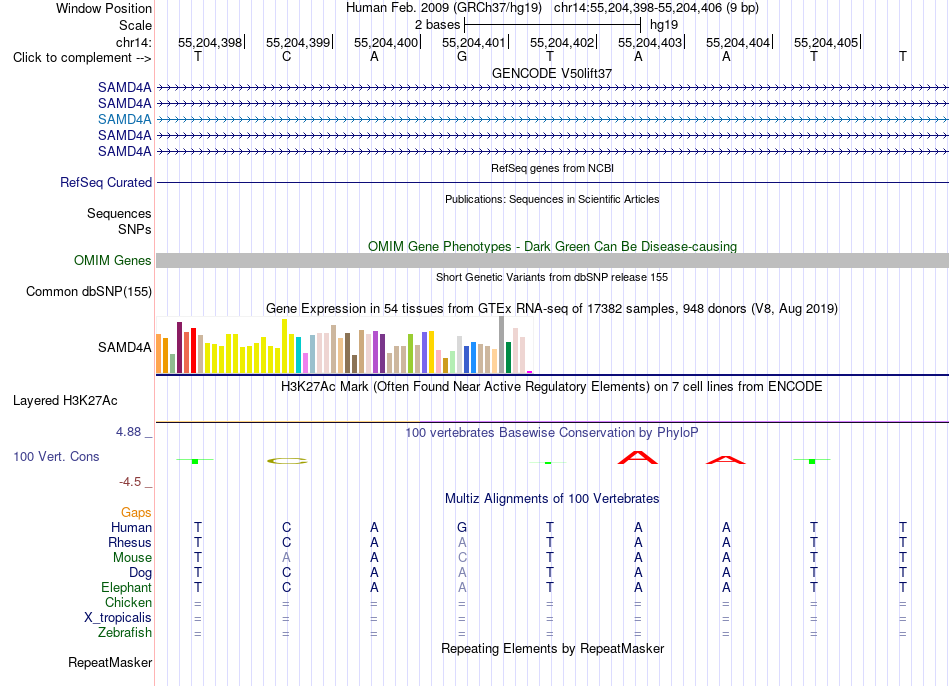The image size is (950, 686).
Task: Click 'RefSeq genes from NCBI' track title
Action: 553,168
